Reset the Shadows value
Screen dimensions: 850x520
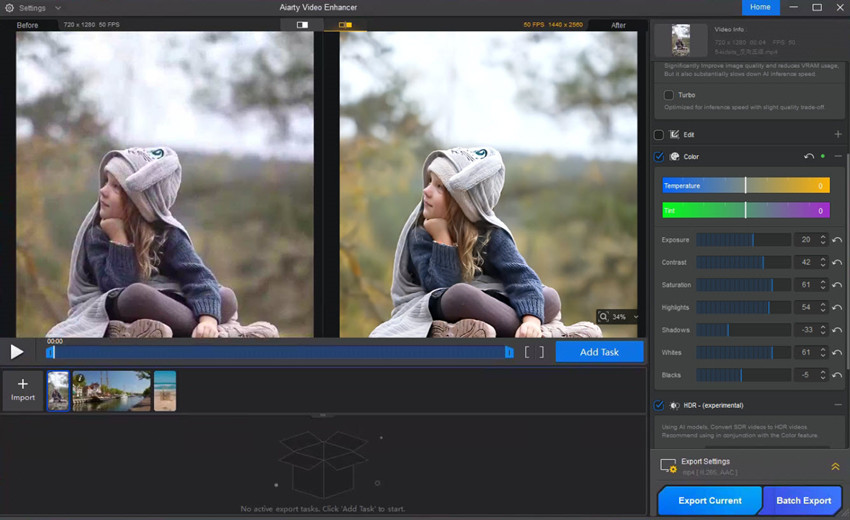(837, 330)
